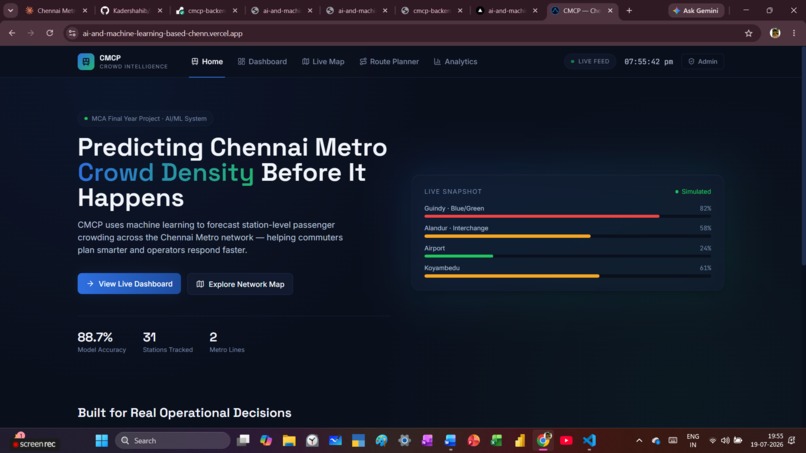This screenshot has height=453, width=806.
Task: Open the Admin account button
Action: tap(703, 62)
